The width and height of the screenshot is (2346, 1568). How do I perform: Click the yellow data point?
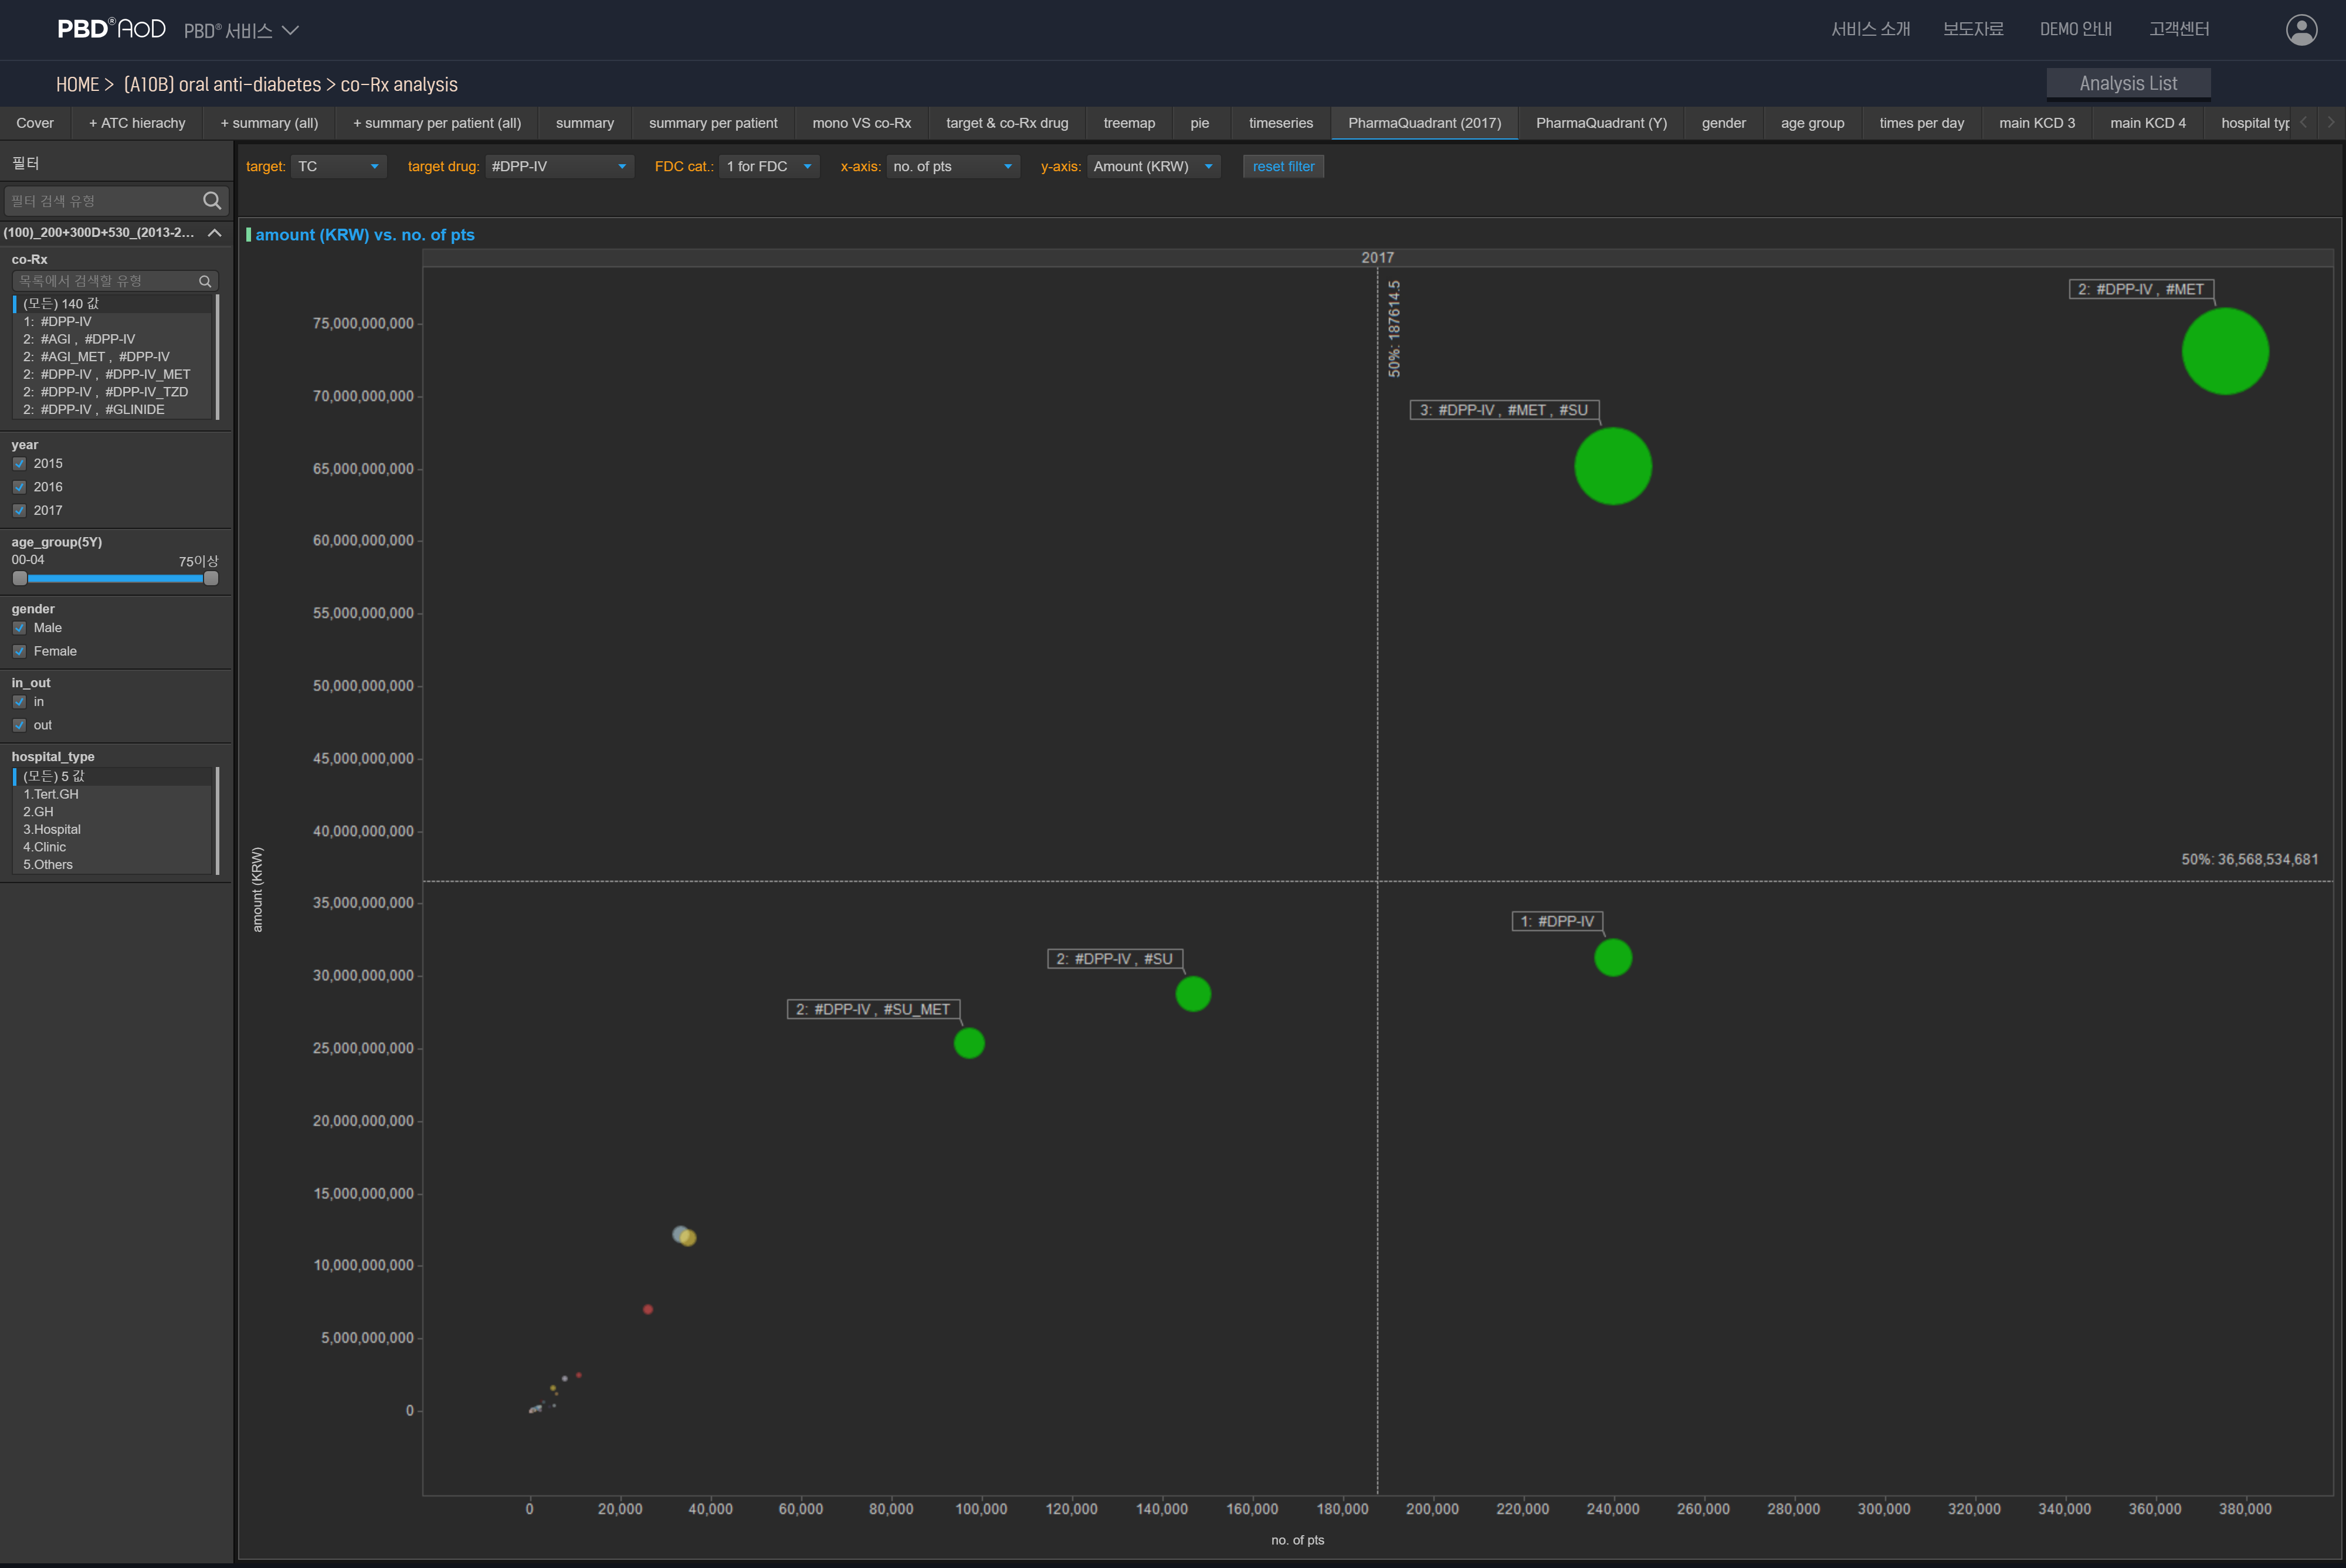688,1238
